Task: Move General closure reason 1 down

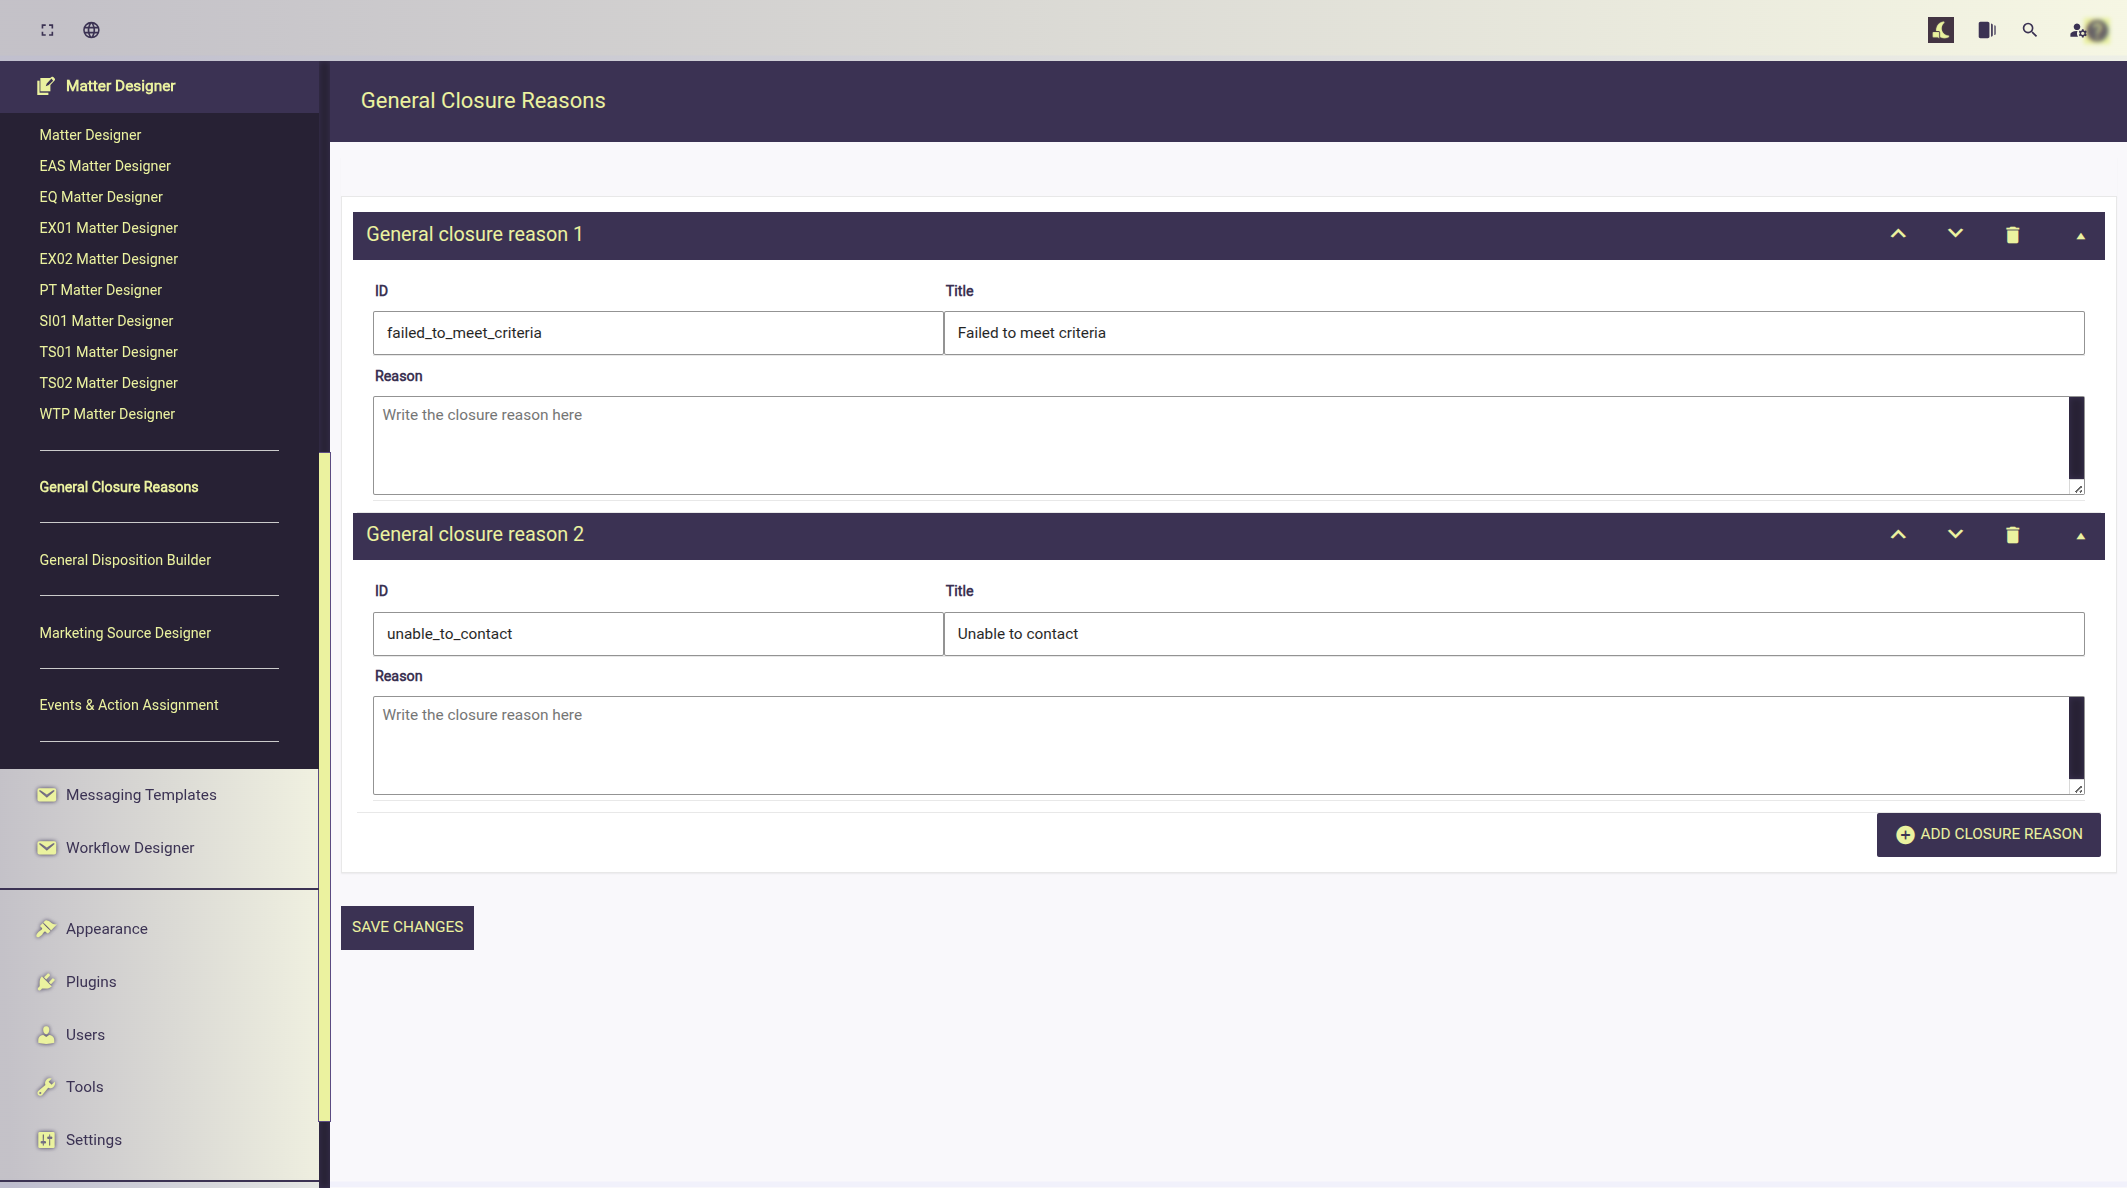Action: [x=1955, y=234]
